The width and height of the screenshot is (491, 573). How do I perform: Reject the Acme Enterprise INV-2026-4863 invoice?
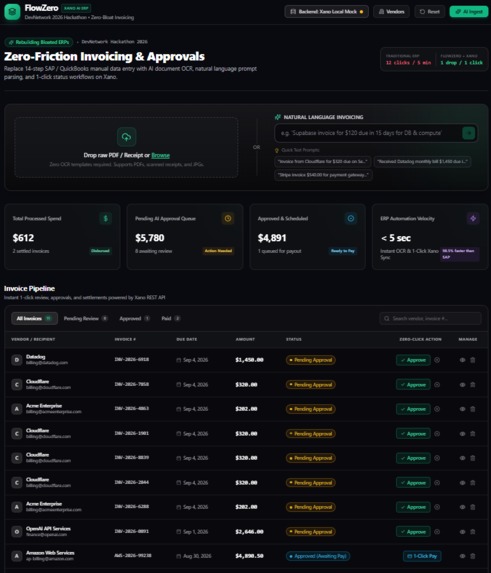pos(437,409)
